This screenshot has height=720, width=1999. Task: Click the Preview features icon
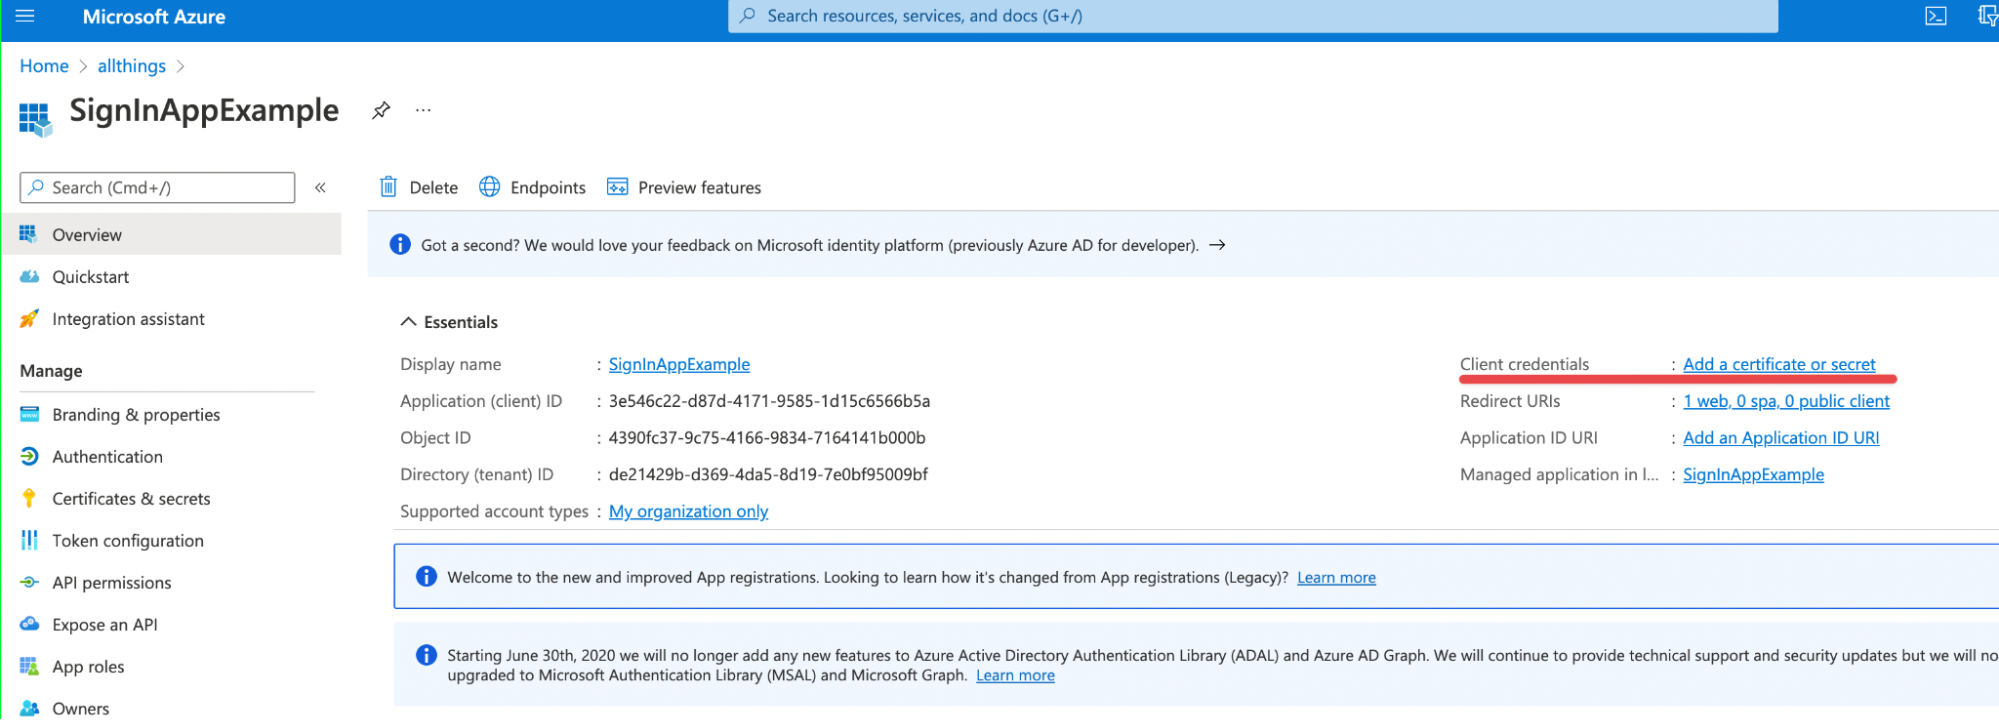[x=618, y=187]
